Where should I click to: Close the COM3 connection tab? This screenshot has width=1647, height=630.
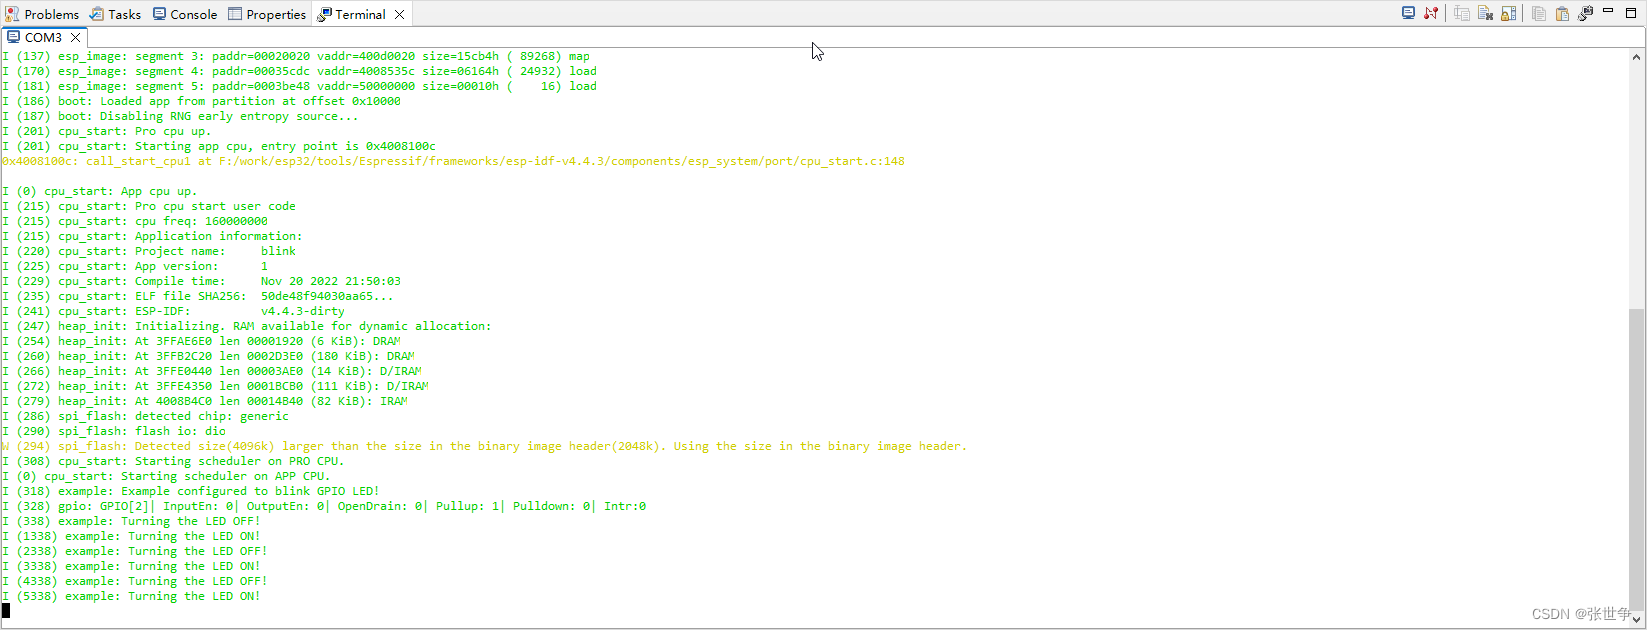coord(75,37)
